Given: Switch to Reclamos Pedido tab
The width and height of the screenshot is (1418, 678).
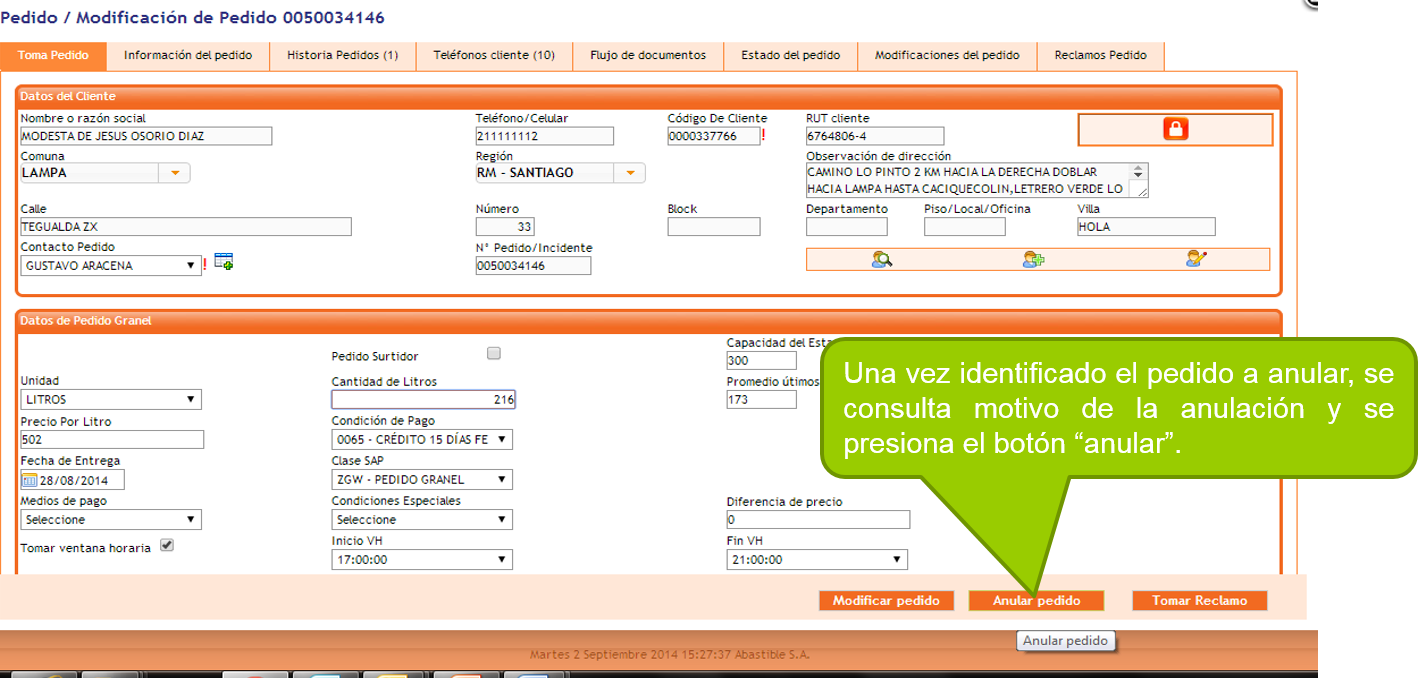Looking at the screenshot, I should [x=1100, y=56].
